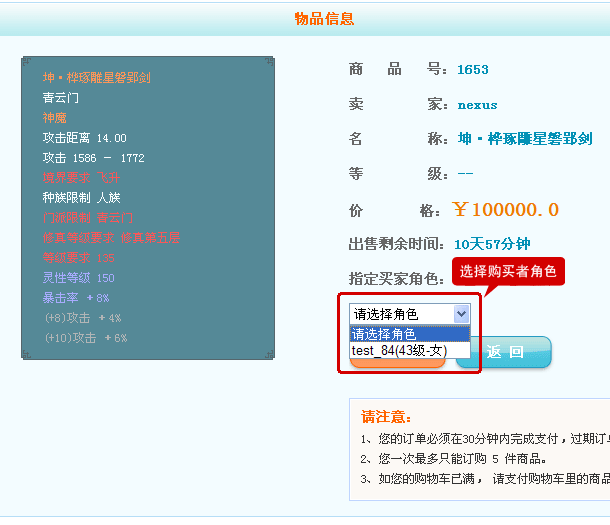This screenshot has width=610, height=525.
Task: Click seller name nexus
Action: point(477,104)
